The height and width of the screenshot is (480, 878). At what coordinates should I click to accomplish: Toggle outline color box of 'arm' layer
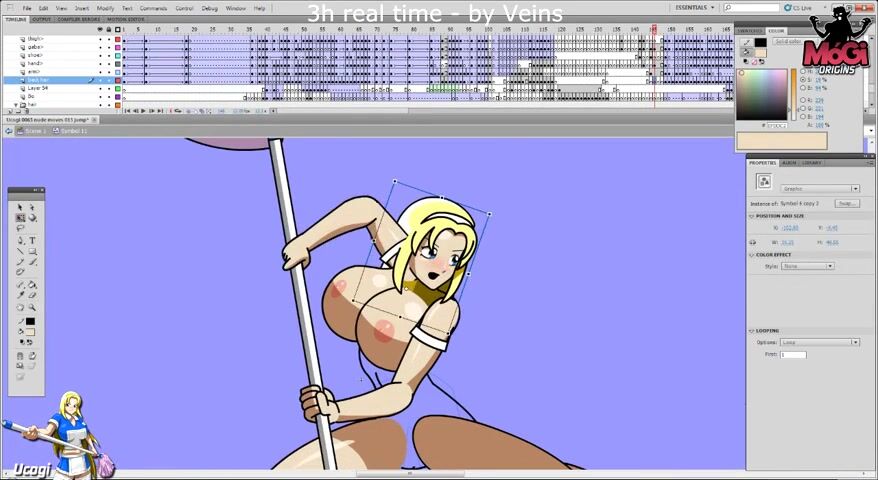tap(118, 71)
